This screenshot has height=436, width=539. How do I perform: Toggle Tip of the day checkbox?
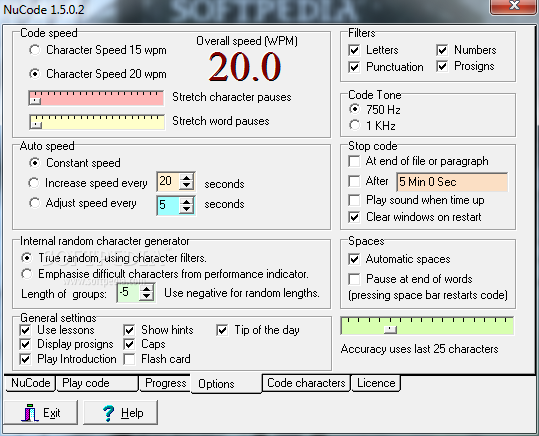click(222, 330)
